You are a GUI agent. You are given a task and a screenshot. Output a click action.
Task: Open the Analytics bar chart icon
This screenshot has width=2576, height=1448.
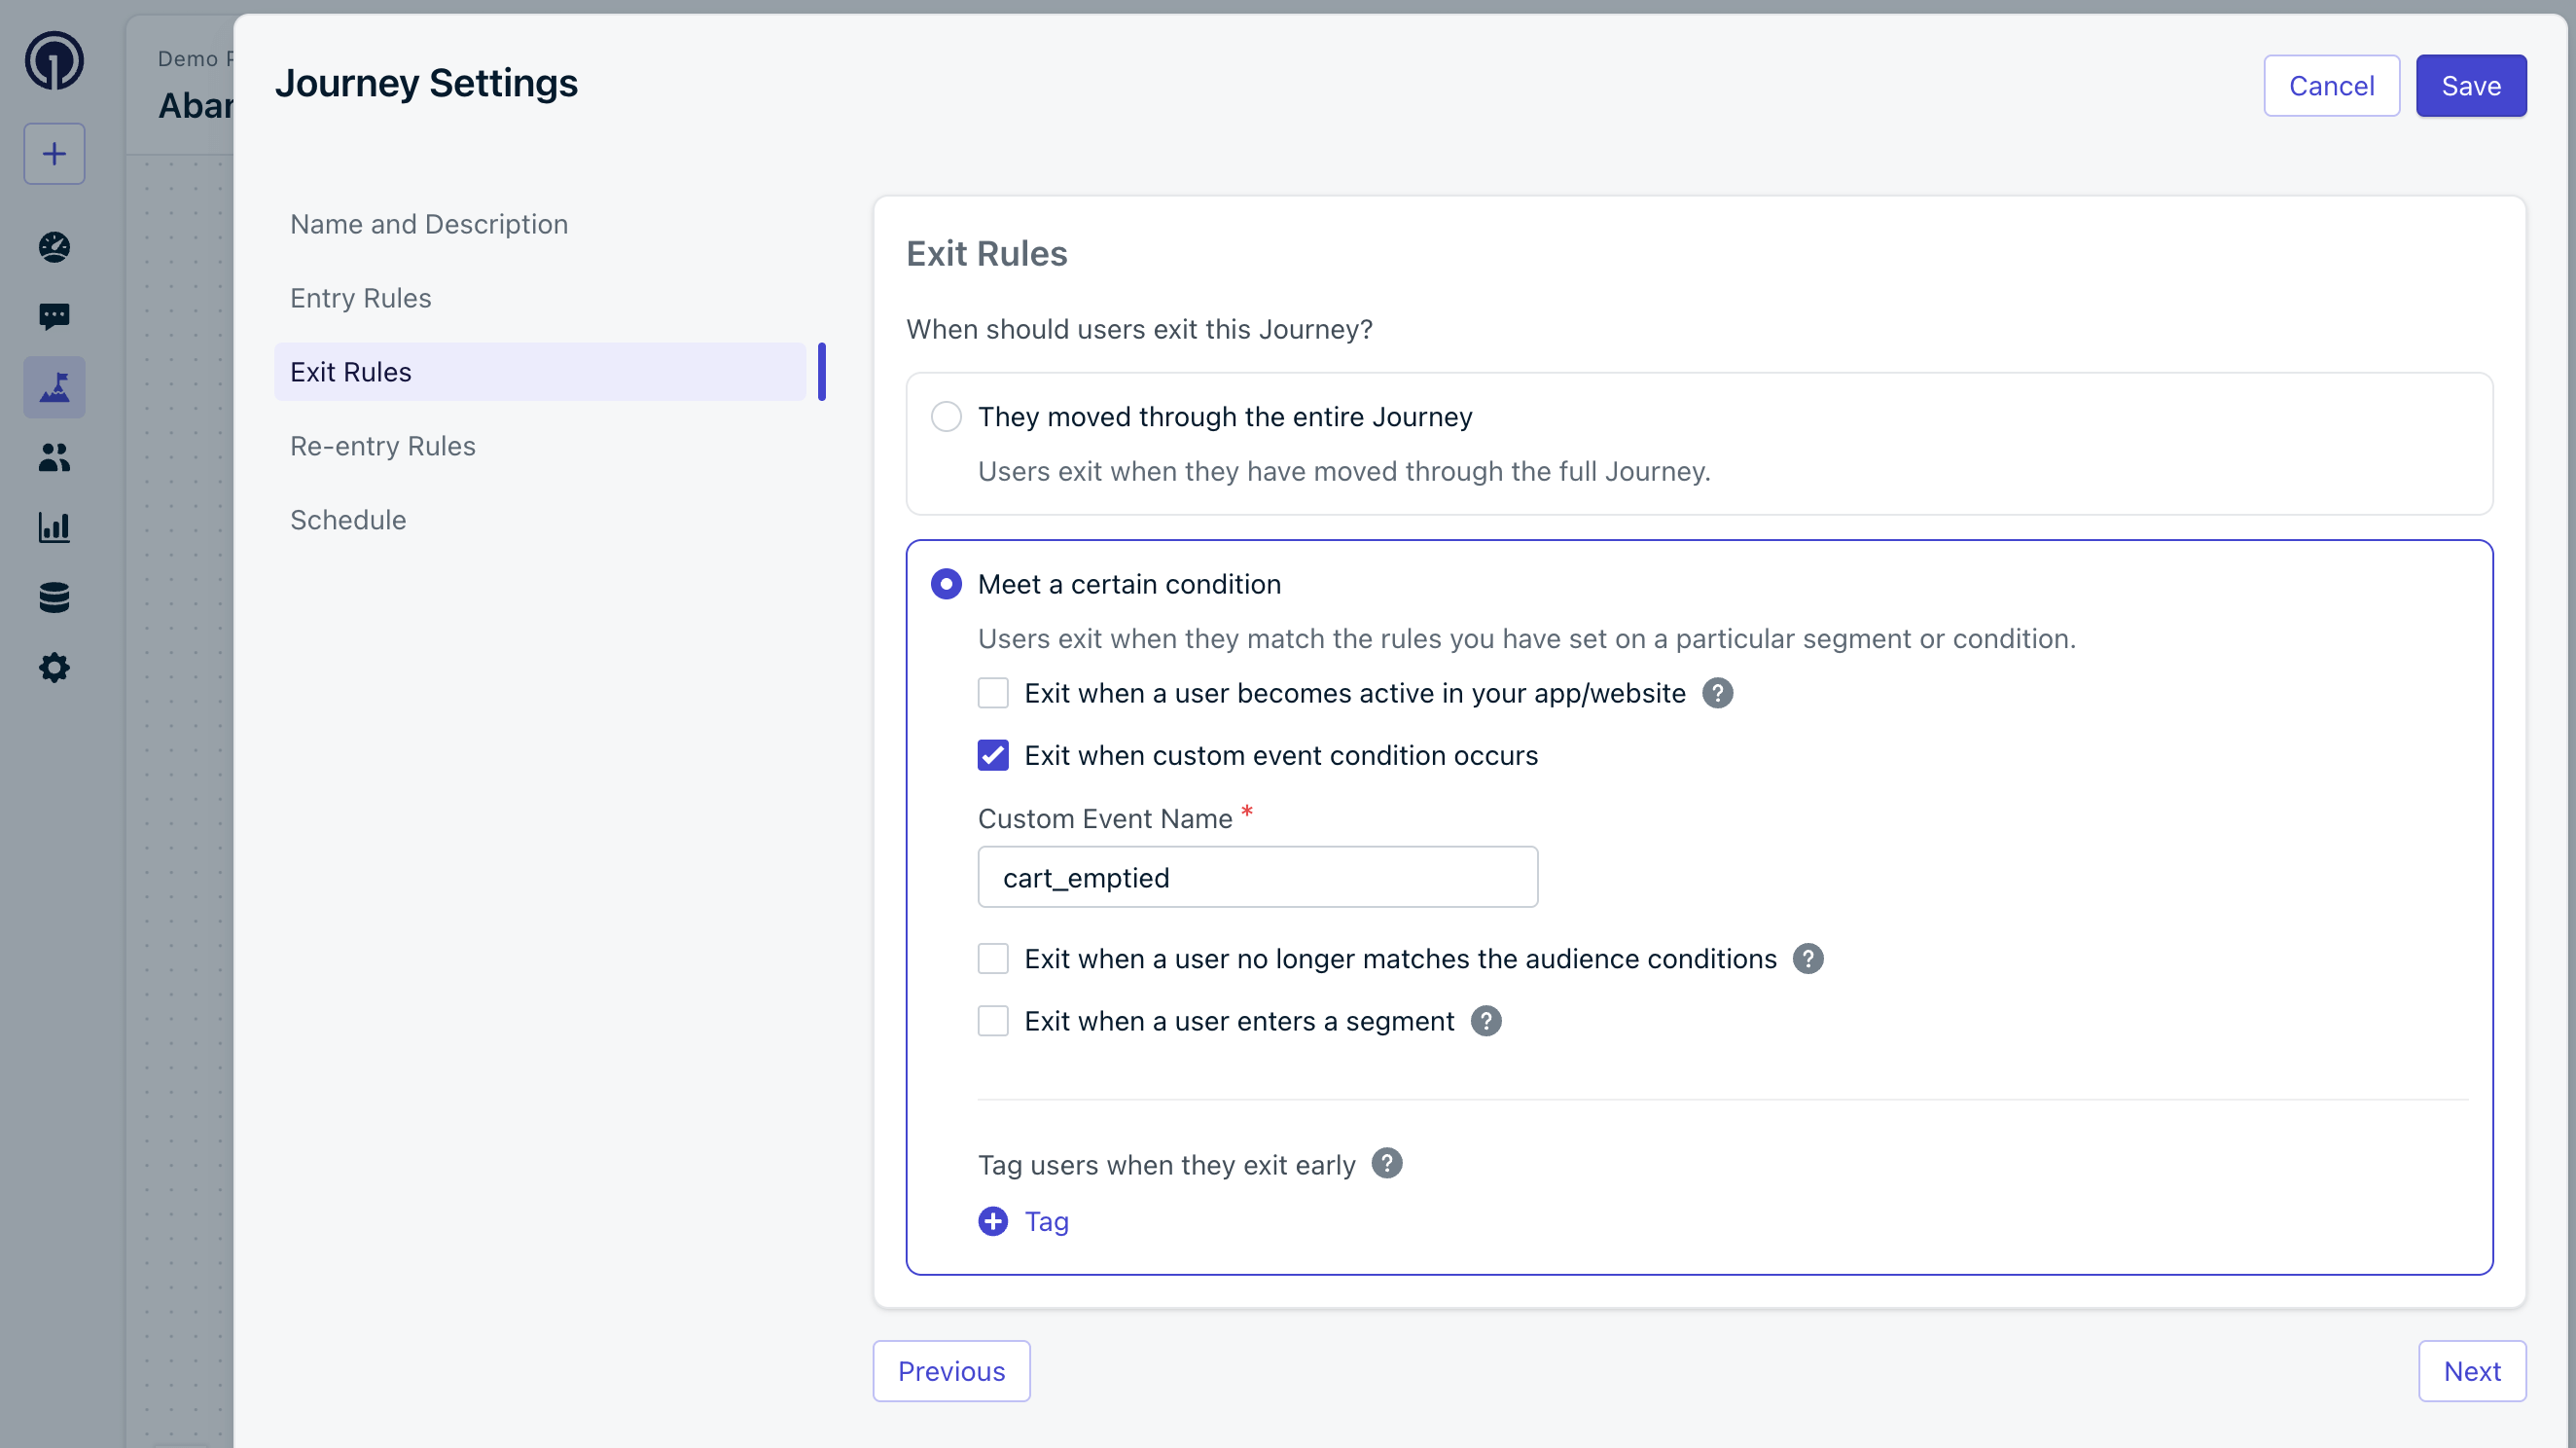click(54, 527)
